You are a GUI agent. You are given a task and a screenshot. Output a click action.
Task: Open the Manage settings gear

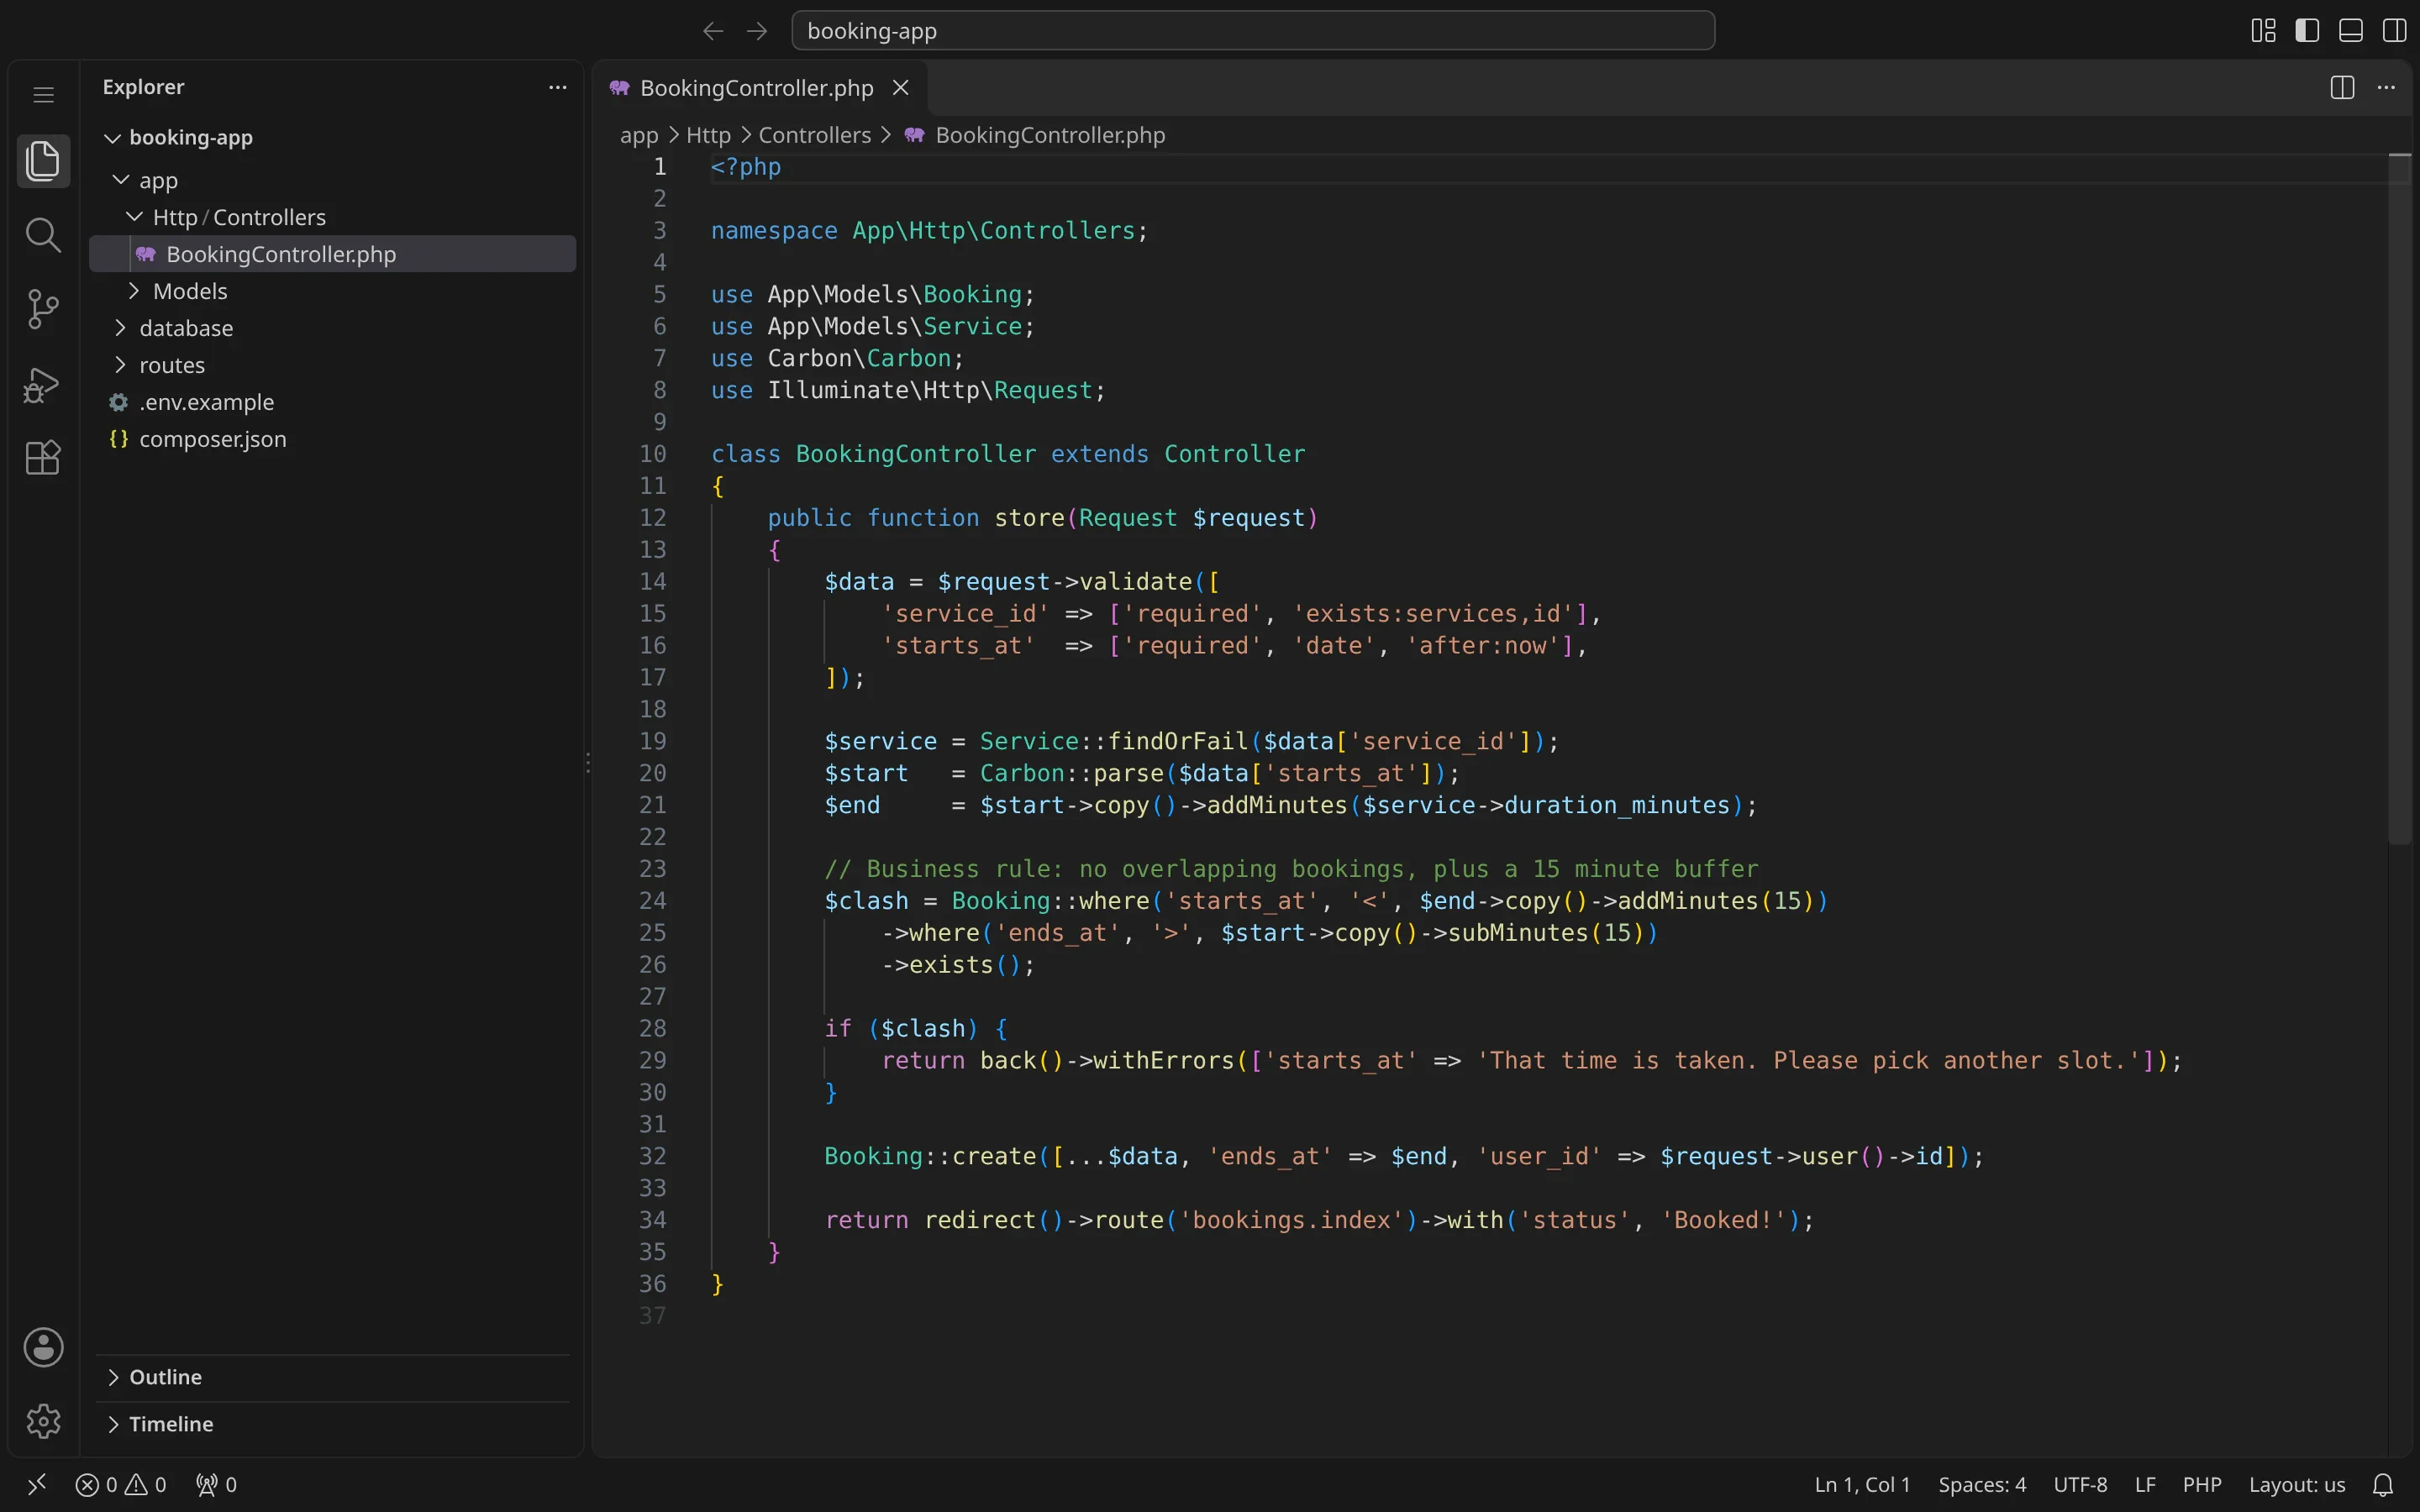coord(43,1421)
